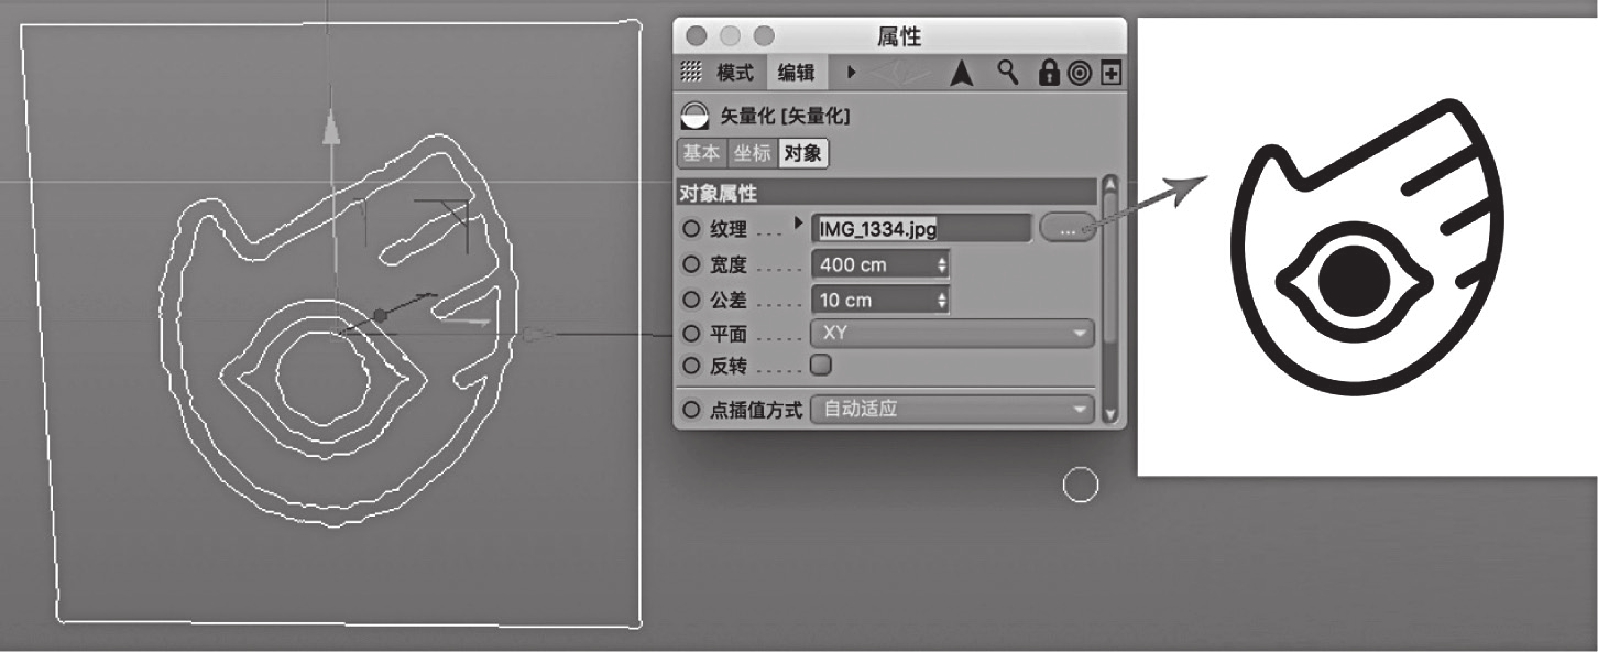Switch to the 坐标 tab
This screenshot has height=652, width=1598.
point(752,153)
